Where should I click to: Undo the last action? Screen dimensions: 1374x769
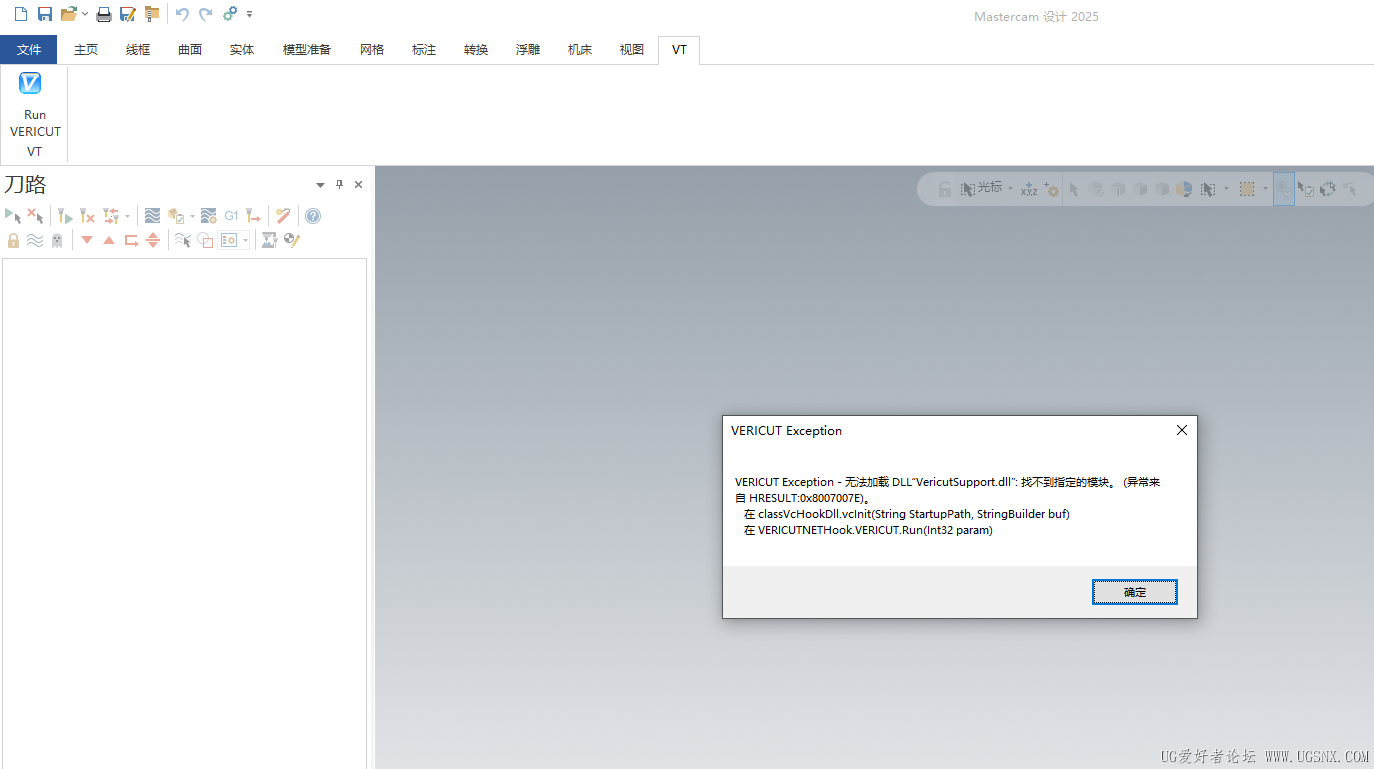click(x=182, y=14)
